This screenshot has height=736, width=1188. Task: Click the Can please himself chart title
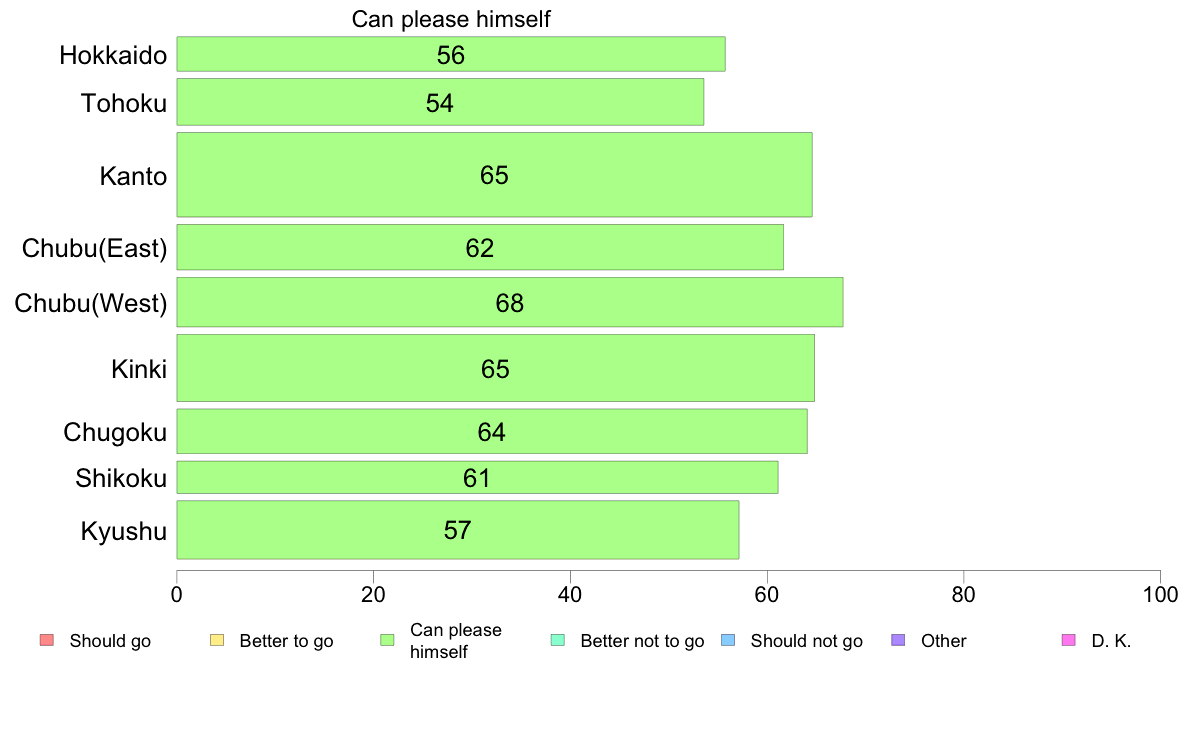tap(451, 19)
